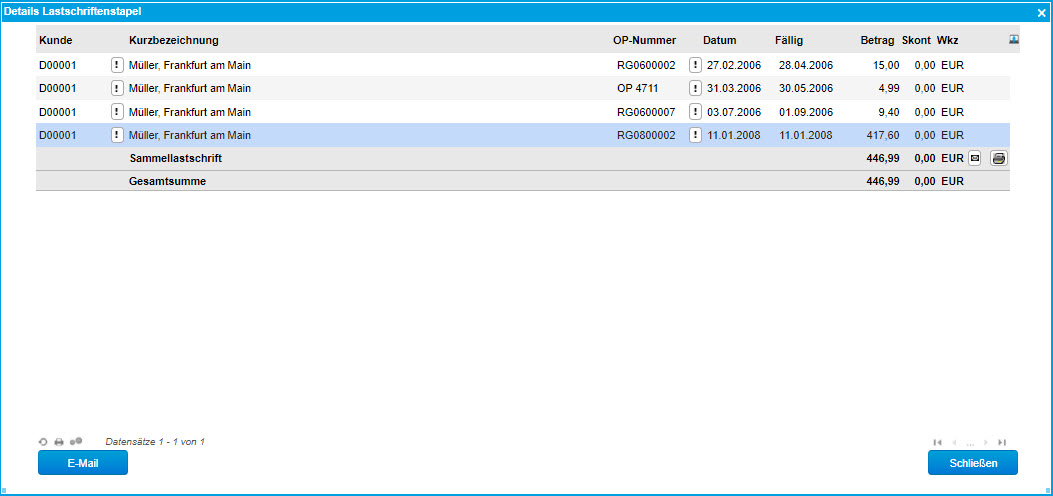Image resolution: width=1053 pixels, height=496 pixels.
Task: Click date 03.07.2006
Action: click(734, 111)
